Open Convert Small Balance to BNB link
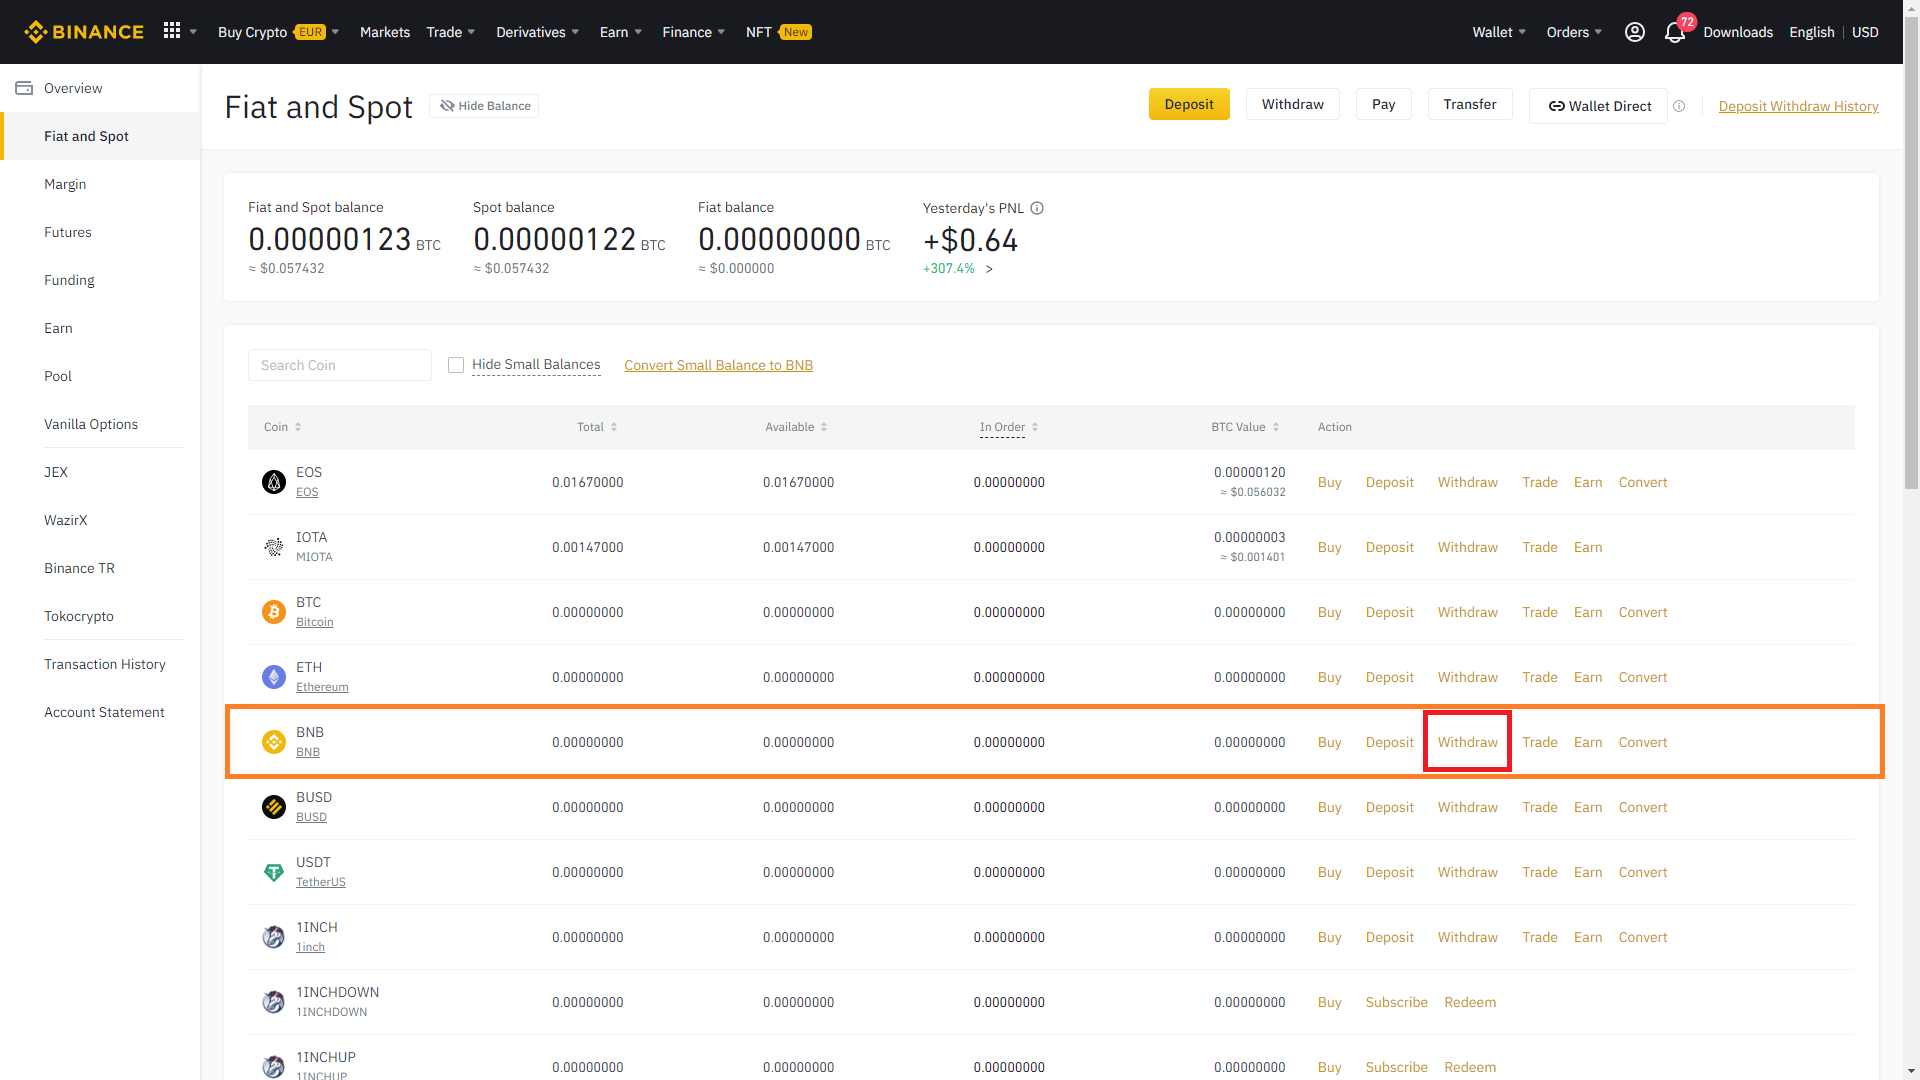The width and height of the screenshot is (1920, 1080). pyautogui.click(x=718, y=365)
